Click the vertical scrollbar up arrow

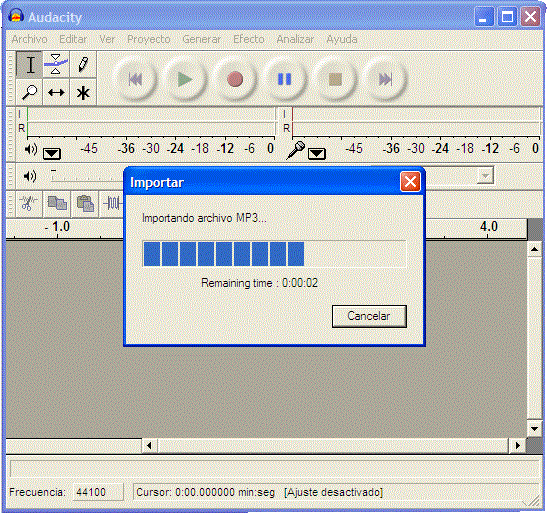(x=534, y=249)
